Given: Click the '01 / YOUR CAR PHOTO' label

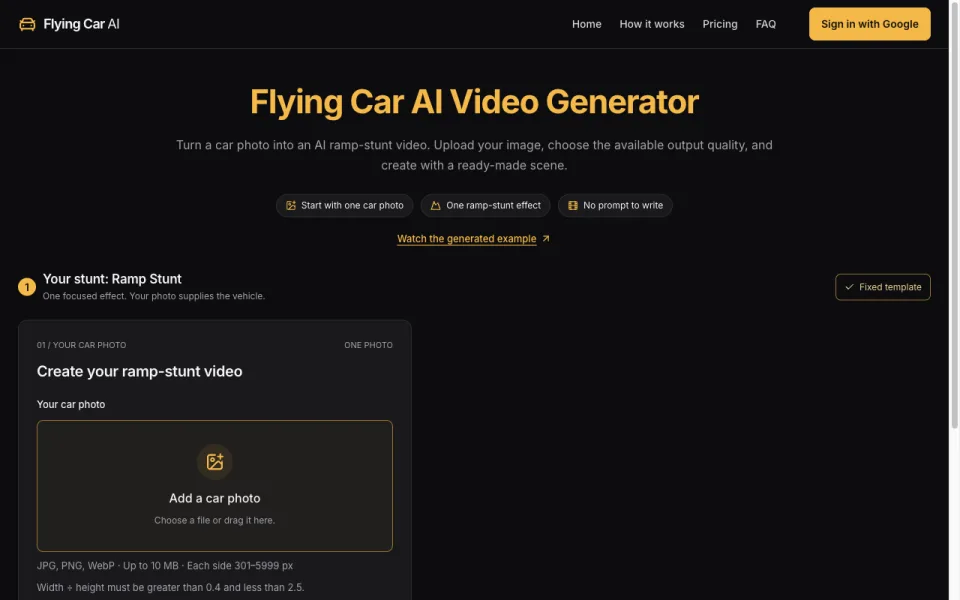Looking at the screenshot, I should [81, 345].
